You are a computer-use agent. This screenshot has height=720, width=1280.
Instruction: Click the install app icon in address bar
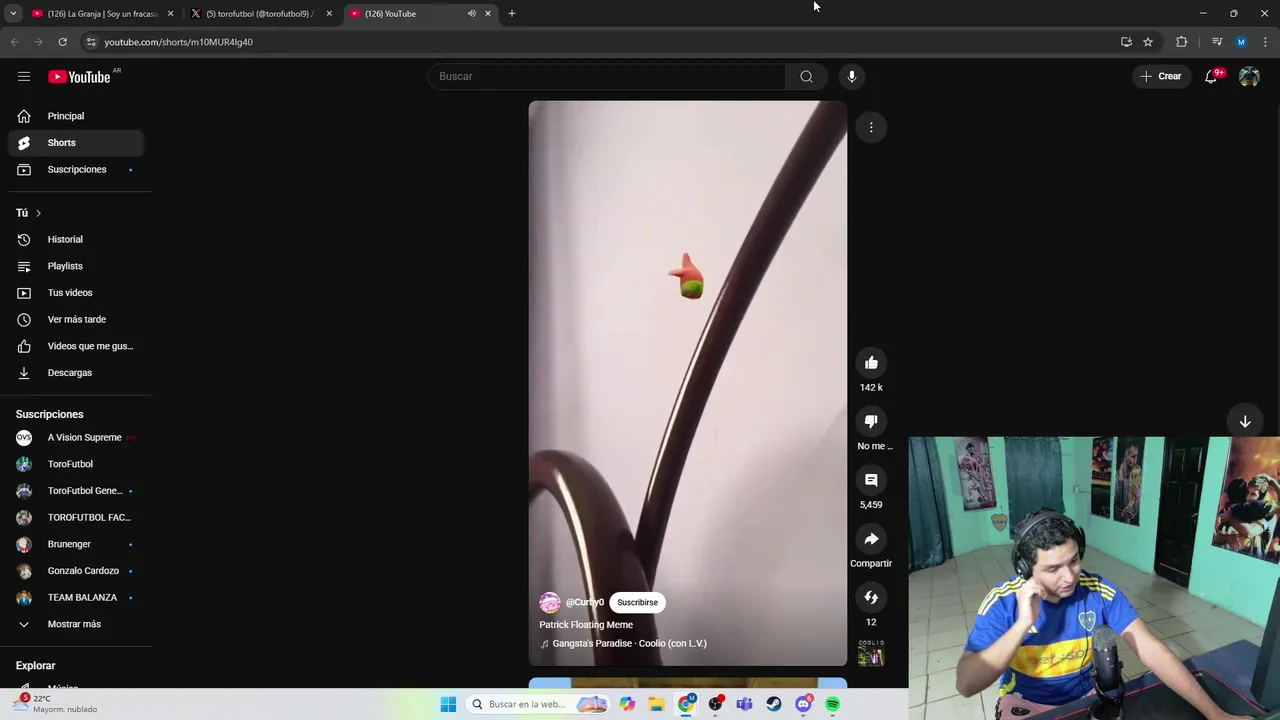click(x=1126, y=42)
